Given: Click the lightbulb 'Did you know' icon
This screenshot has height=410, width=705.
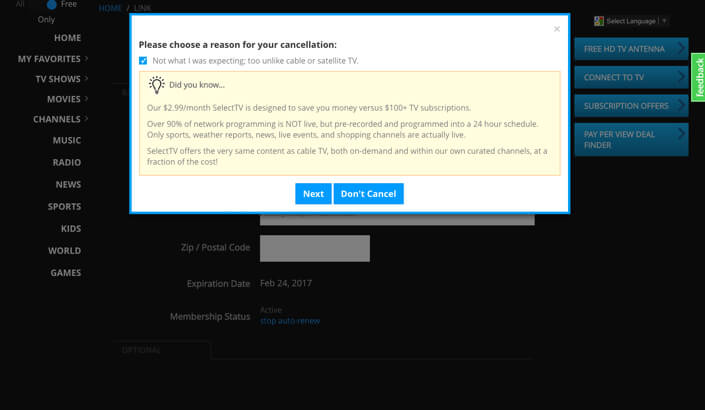Looking at the screenshot, I should [x=156, y=85].
